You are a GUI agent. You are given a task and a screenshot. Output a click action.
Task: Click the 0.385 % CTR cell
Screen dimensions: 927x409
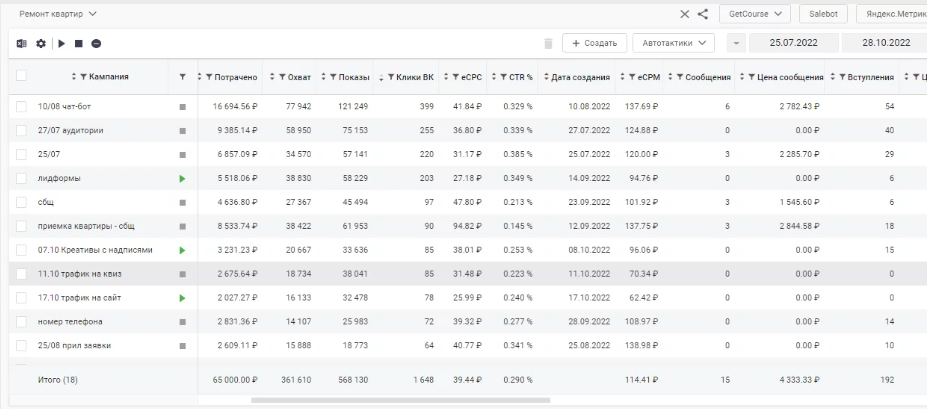(x=518, y=154)
